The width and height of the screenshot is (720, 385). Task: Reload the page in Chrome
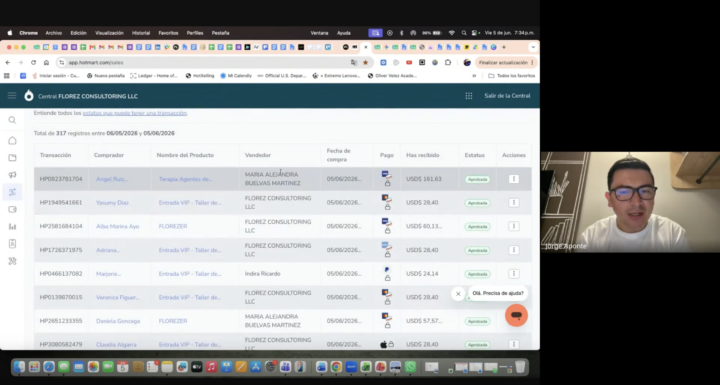click(x=34, y=62)
